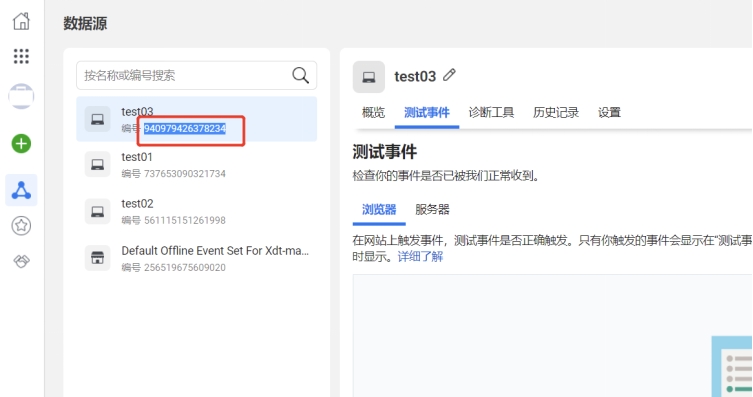Select the 浏览器 sub-tab
753x397 pixels.
click(379, 210)
